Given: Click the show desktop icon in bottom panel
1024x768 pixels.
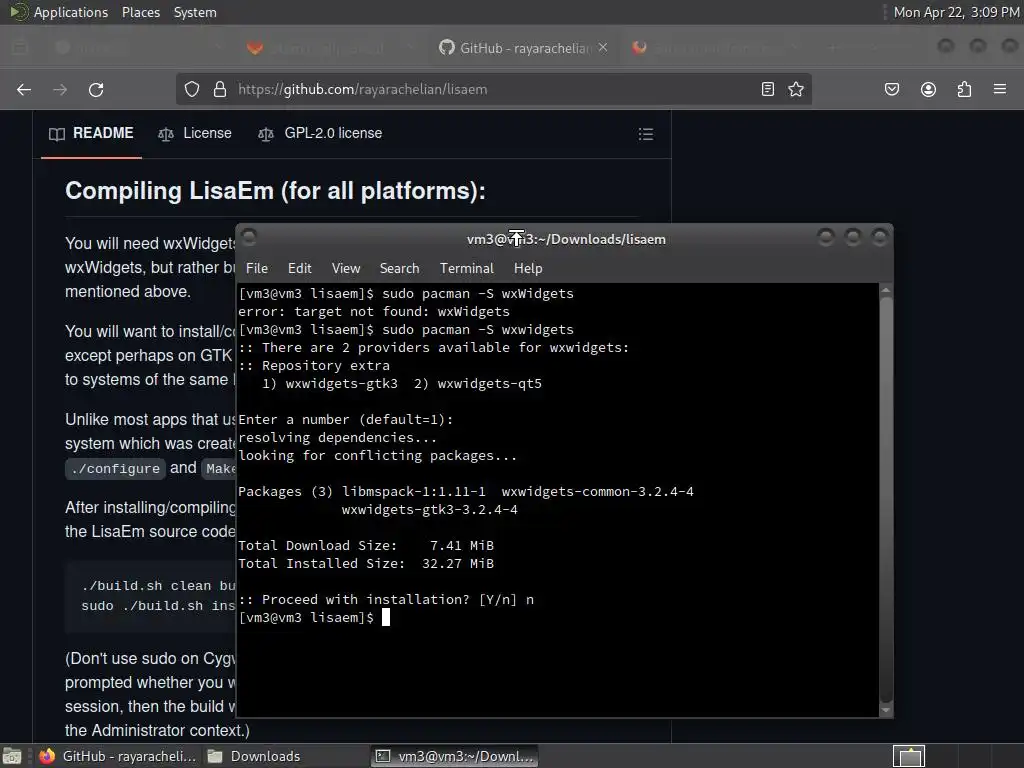Looking at the screenshot, I should coord(12,756).
